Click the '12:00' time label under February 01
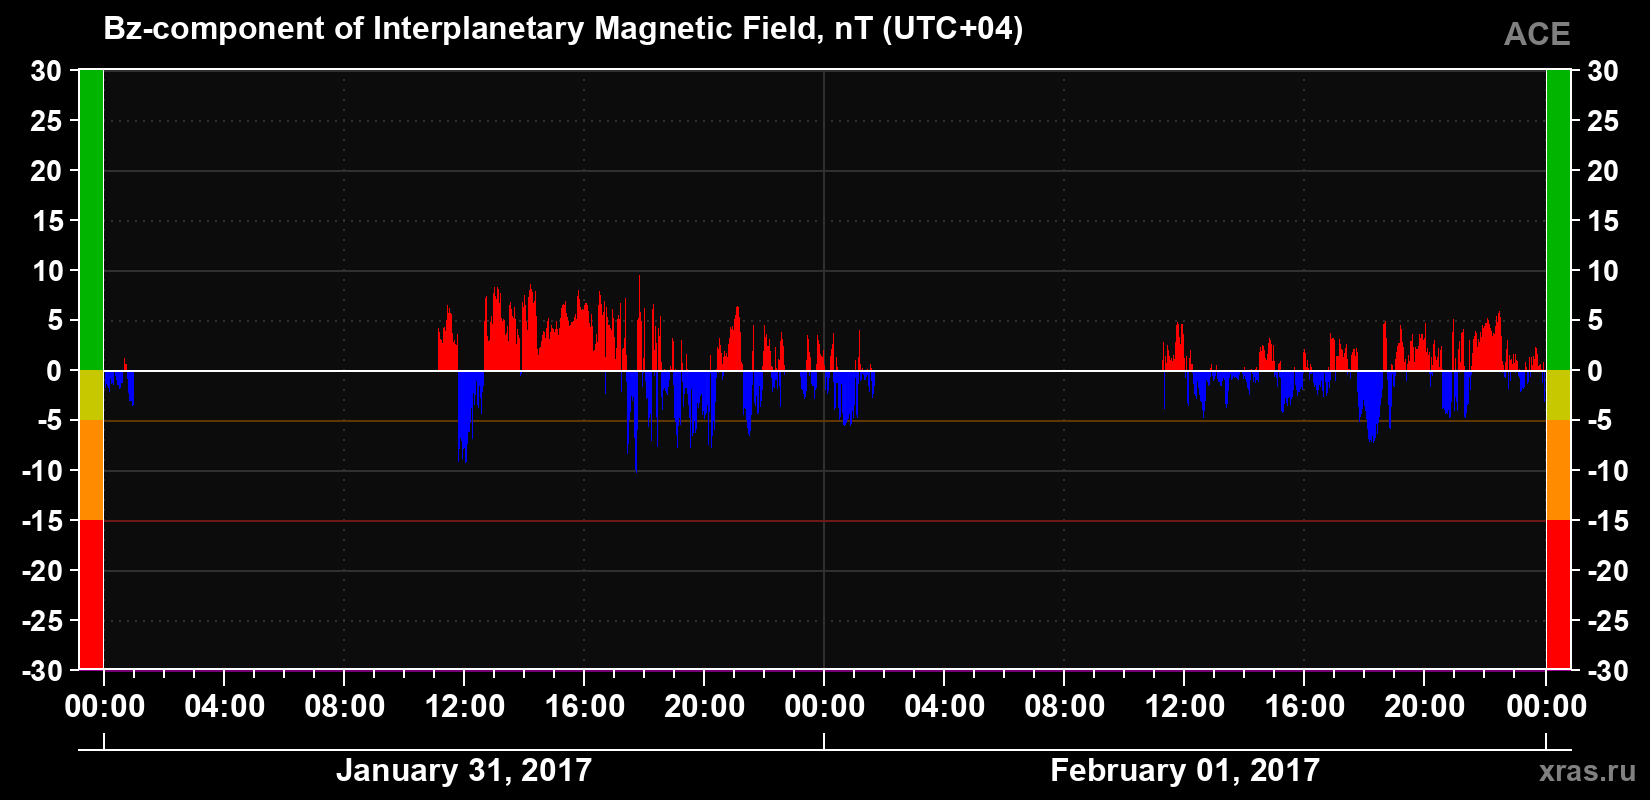Screen dimensions: 1650x800 point(1185,706)
